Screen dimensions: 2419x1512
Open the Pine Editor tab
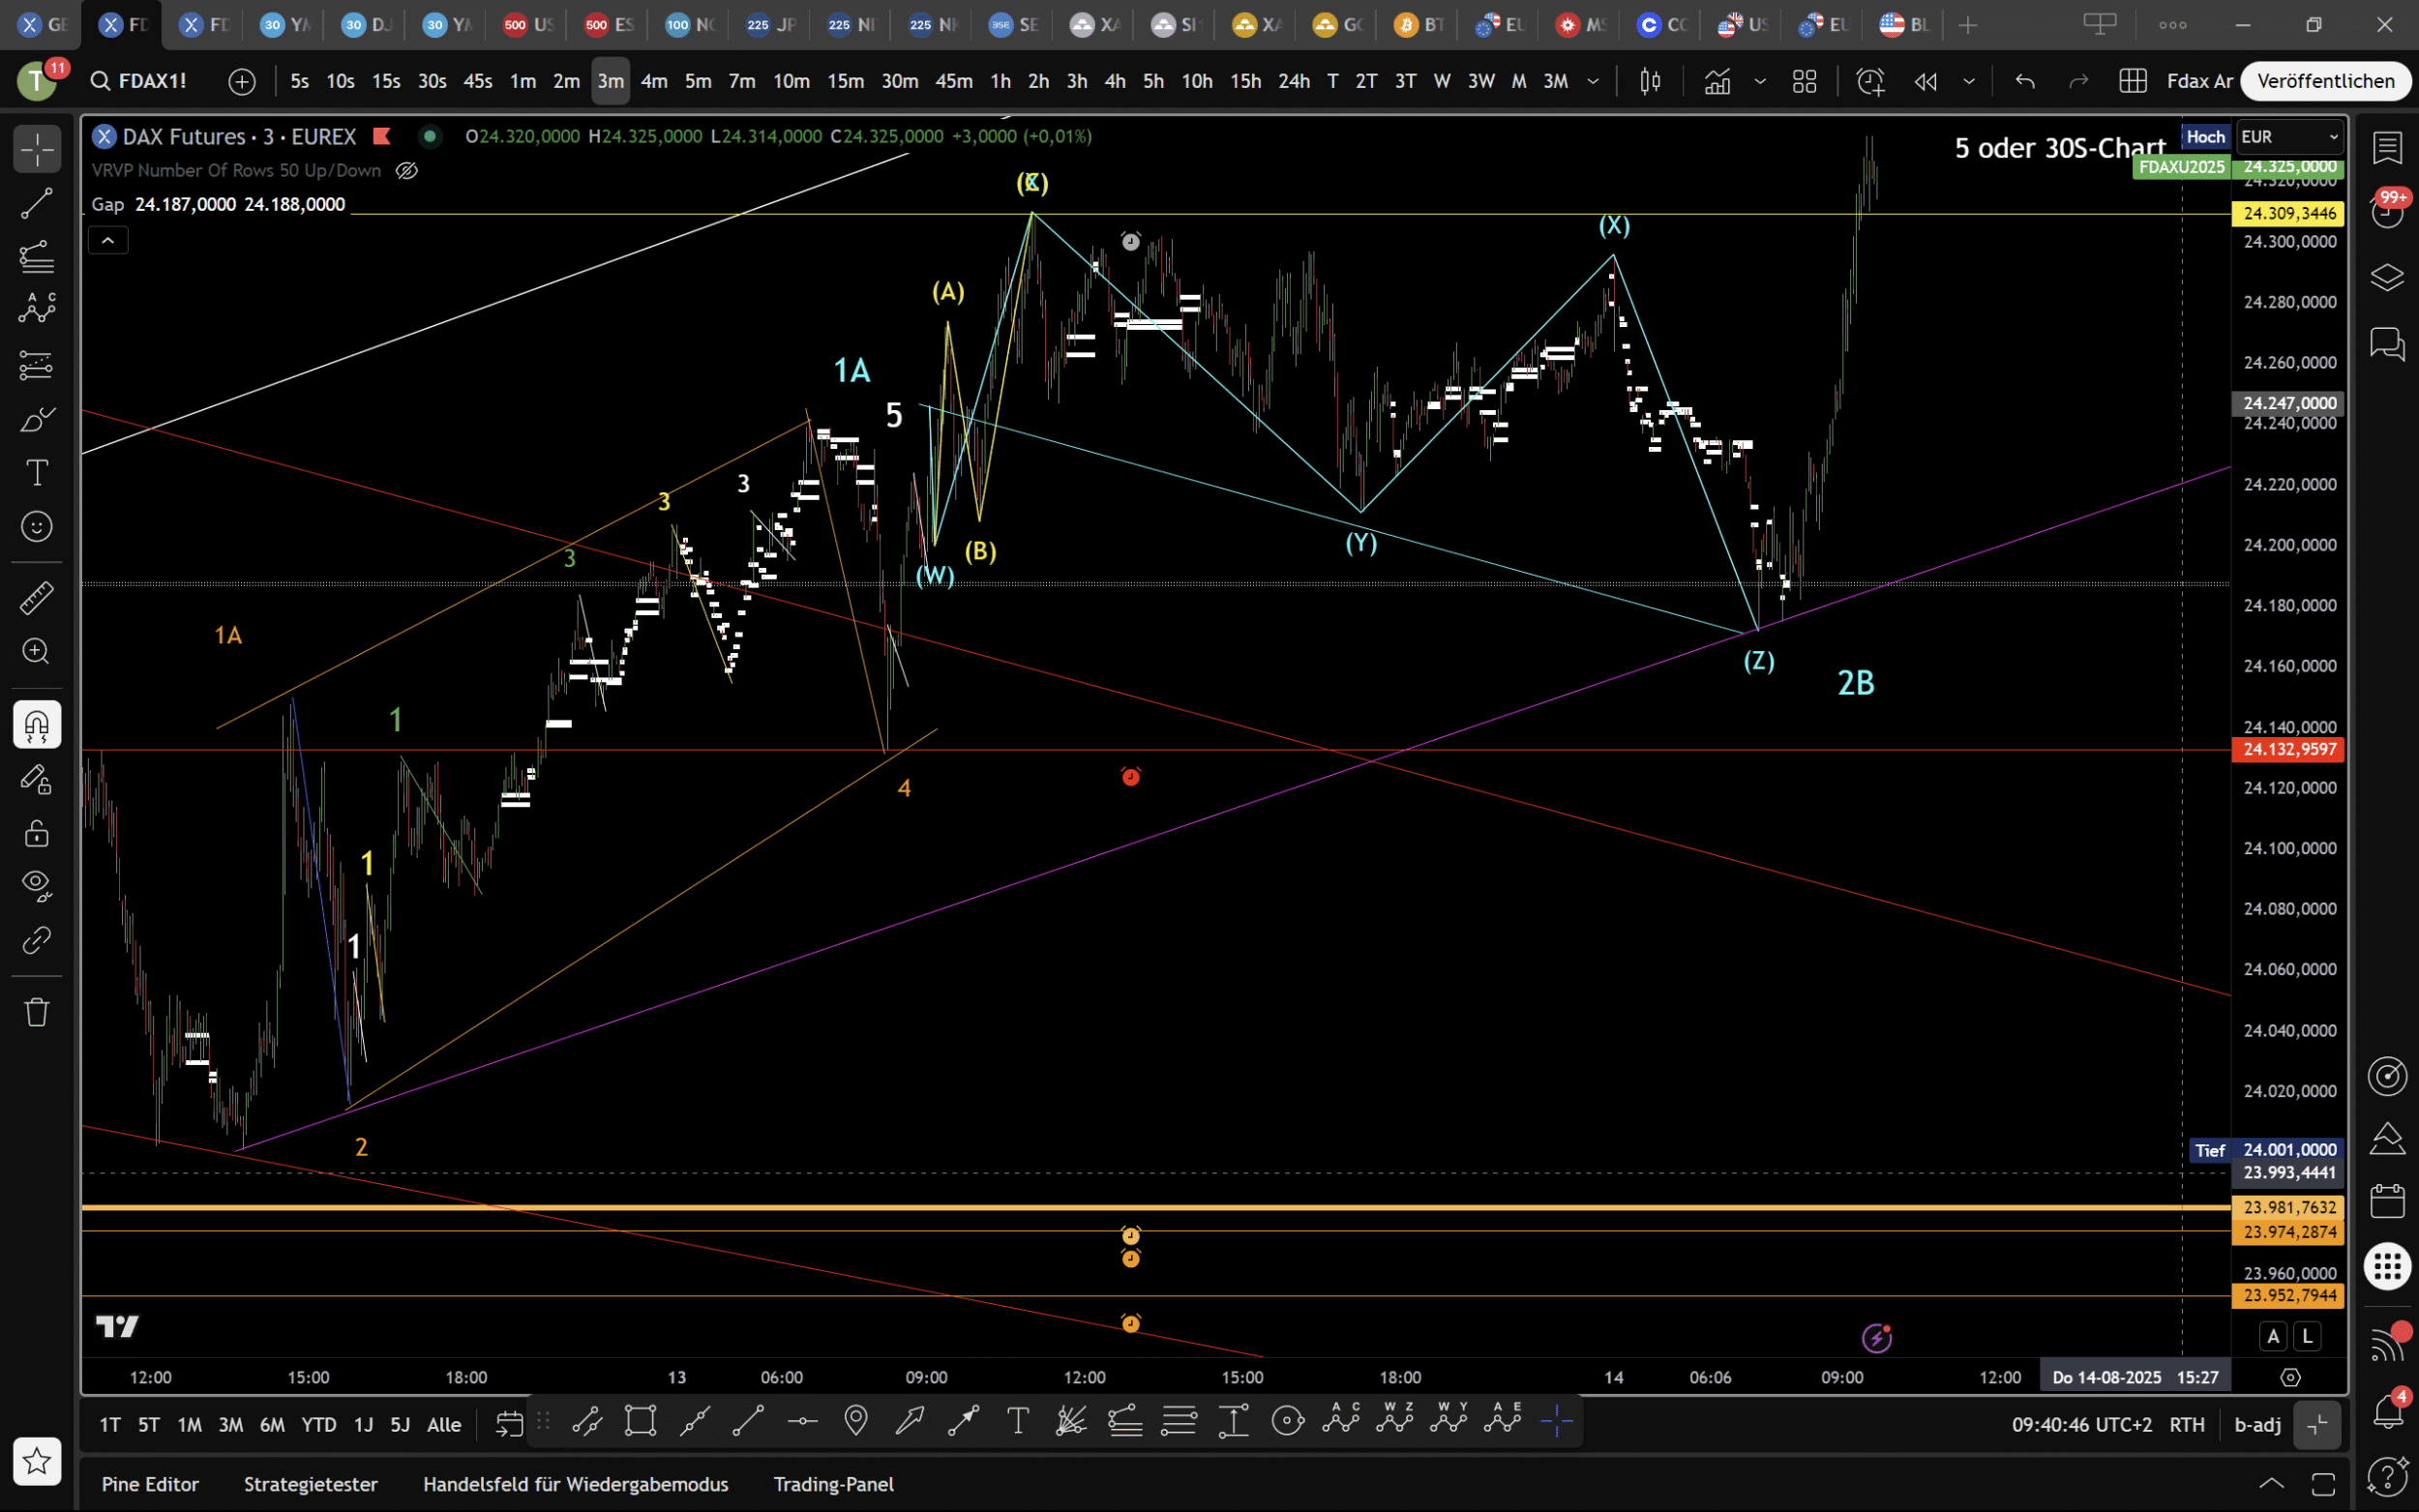point(150,1484)
